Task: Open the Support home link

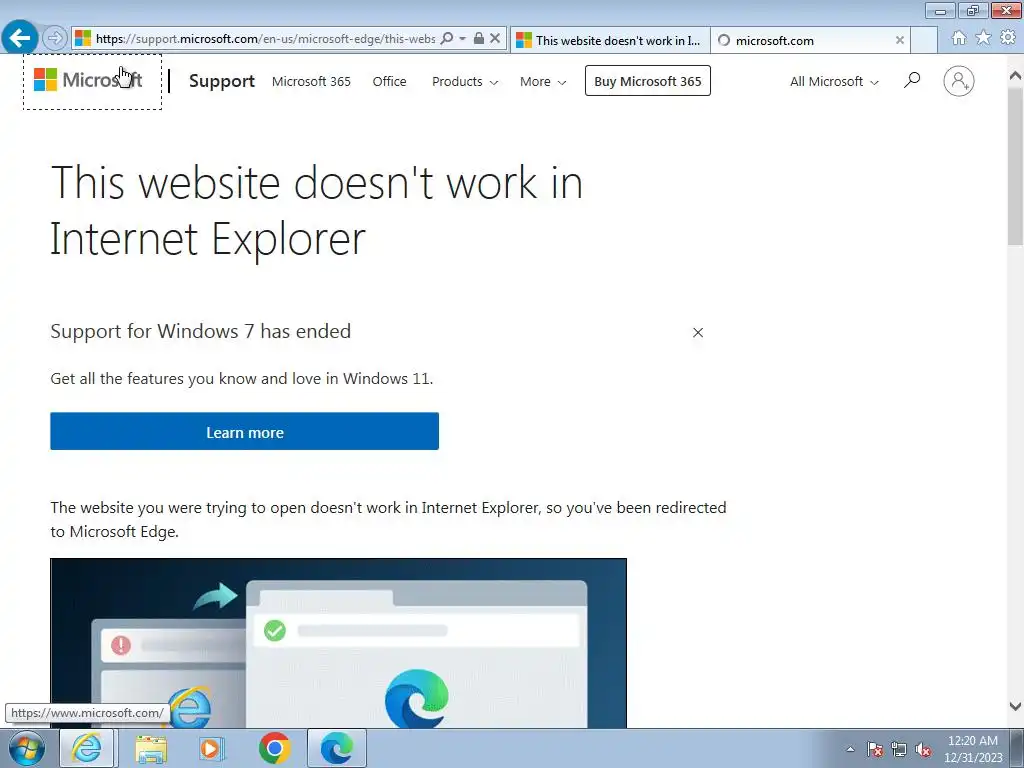Action: tap(221, 81)
